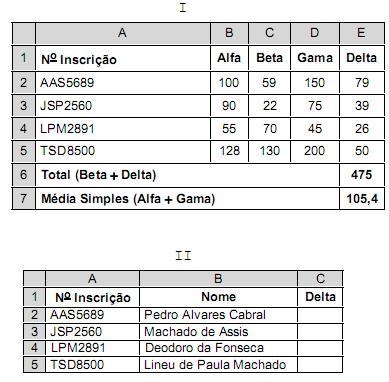Select row 4 header in table II
Image resolution: width=389 pixels, height=382 pixels.
point(34,348)
